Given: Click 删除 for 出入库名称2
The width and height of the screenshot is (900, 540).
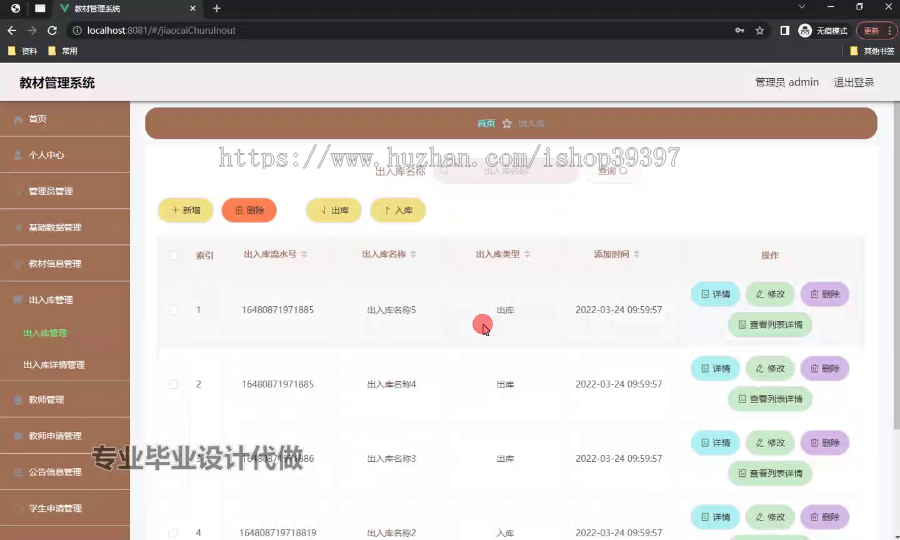Looking at the screenshot, I should point(825,517).
